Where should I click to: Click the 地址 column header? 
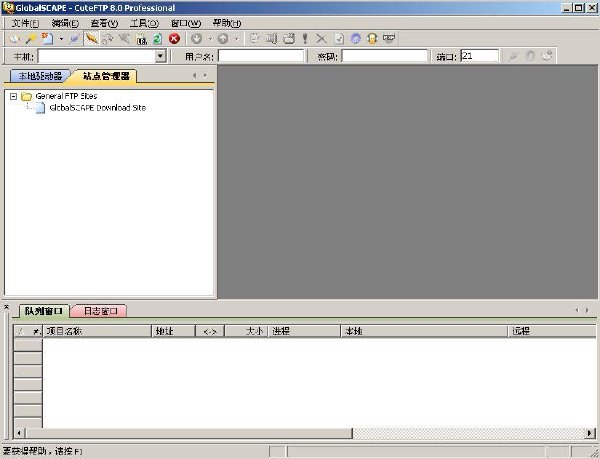click(x=173, y=331)
